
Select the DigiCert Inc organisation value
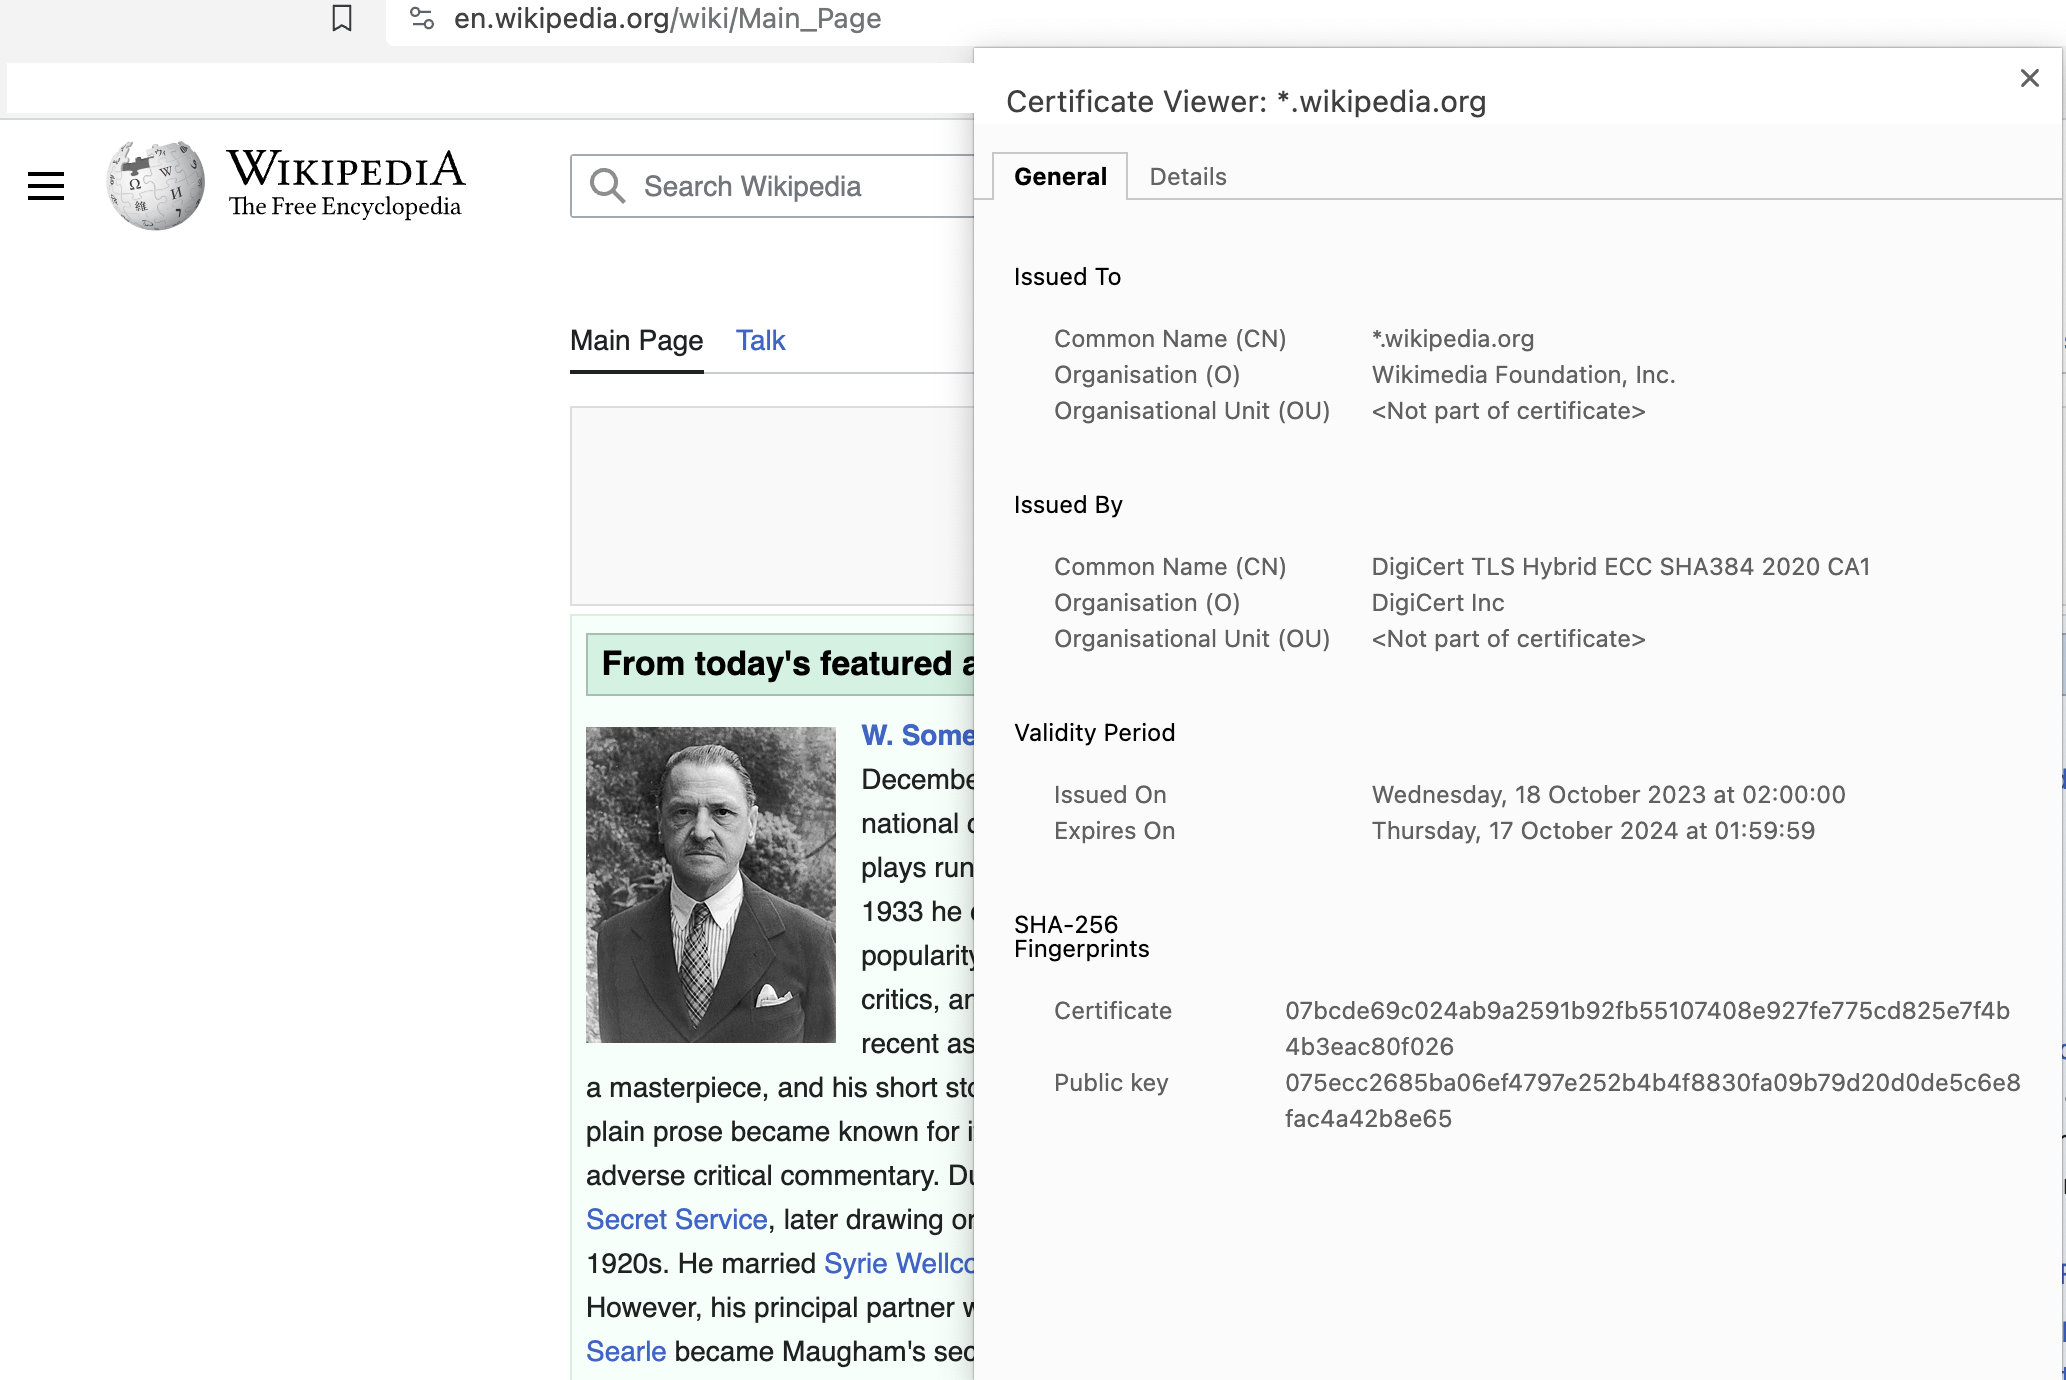[x=1438, y=603]
